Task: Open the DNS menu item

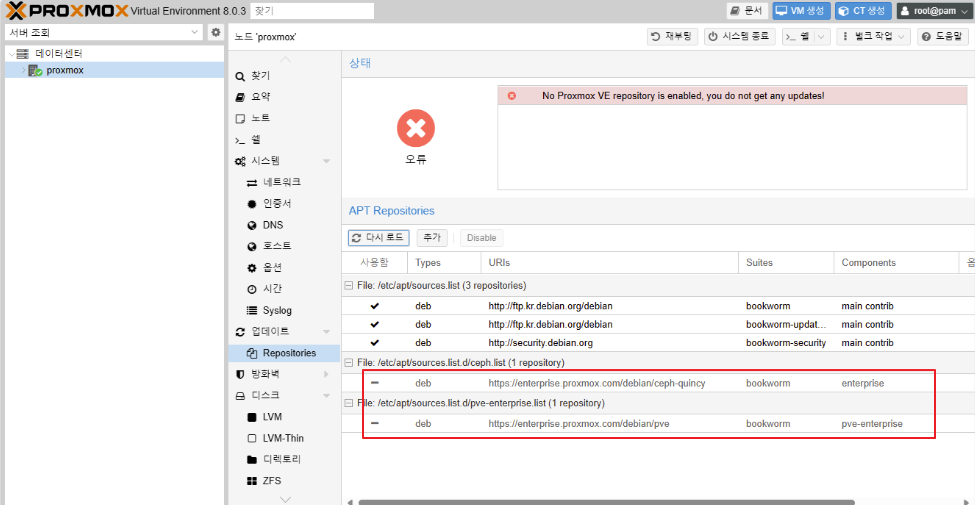Action: point(284,225)
